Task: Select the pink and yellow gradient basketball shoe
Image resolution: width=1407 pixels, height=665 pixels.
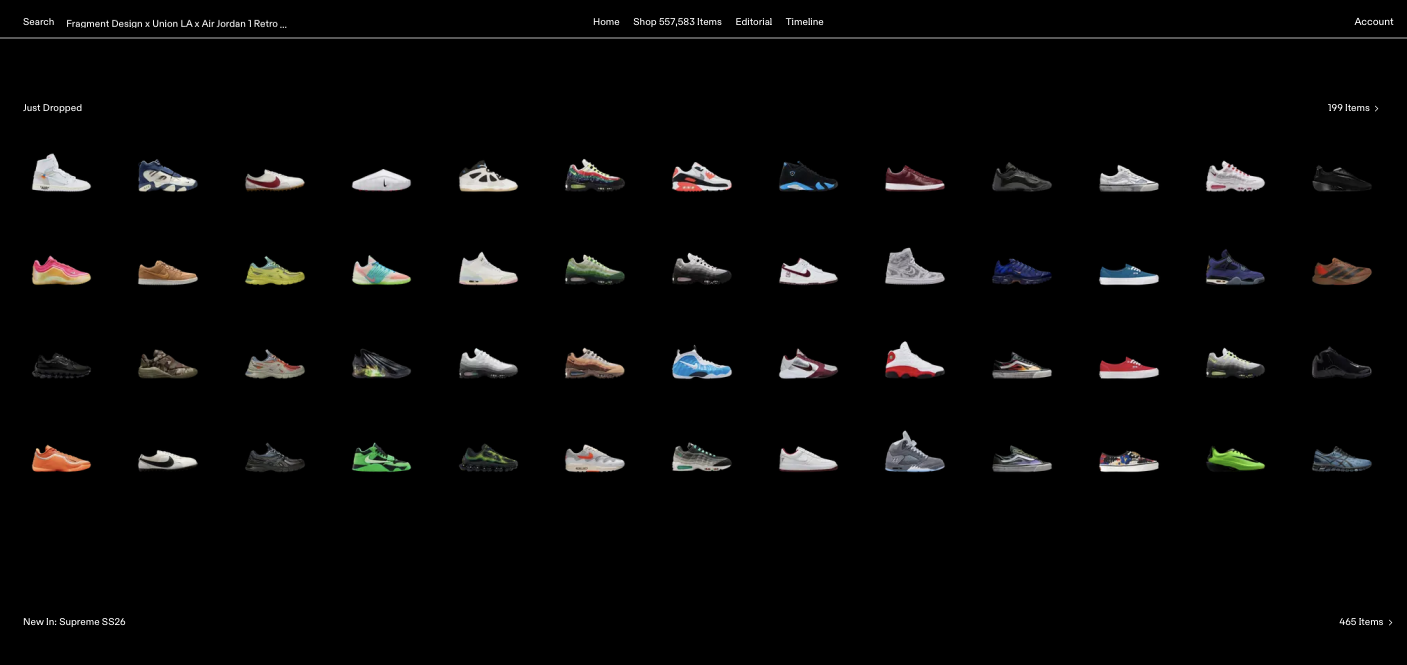Action: pyautogui.click(x=61, y=270)
